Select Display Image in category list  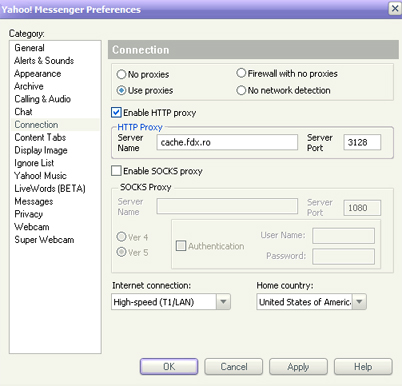(41, 150)
